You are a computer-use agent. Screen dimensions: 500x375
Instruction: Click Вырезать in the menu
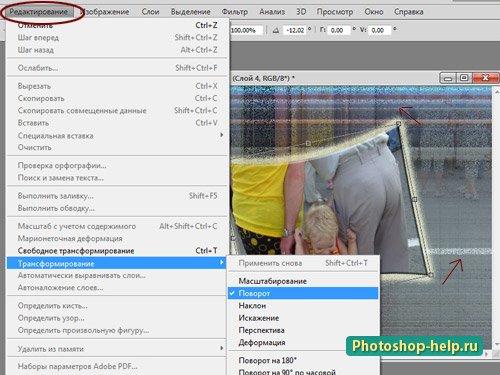coord(117,86)
